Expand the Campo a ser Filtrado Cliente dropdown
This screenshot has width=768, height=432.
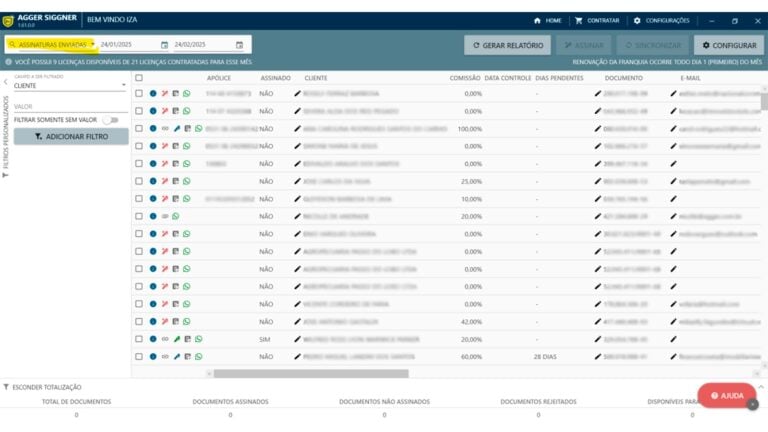[70, 86]
